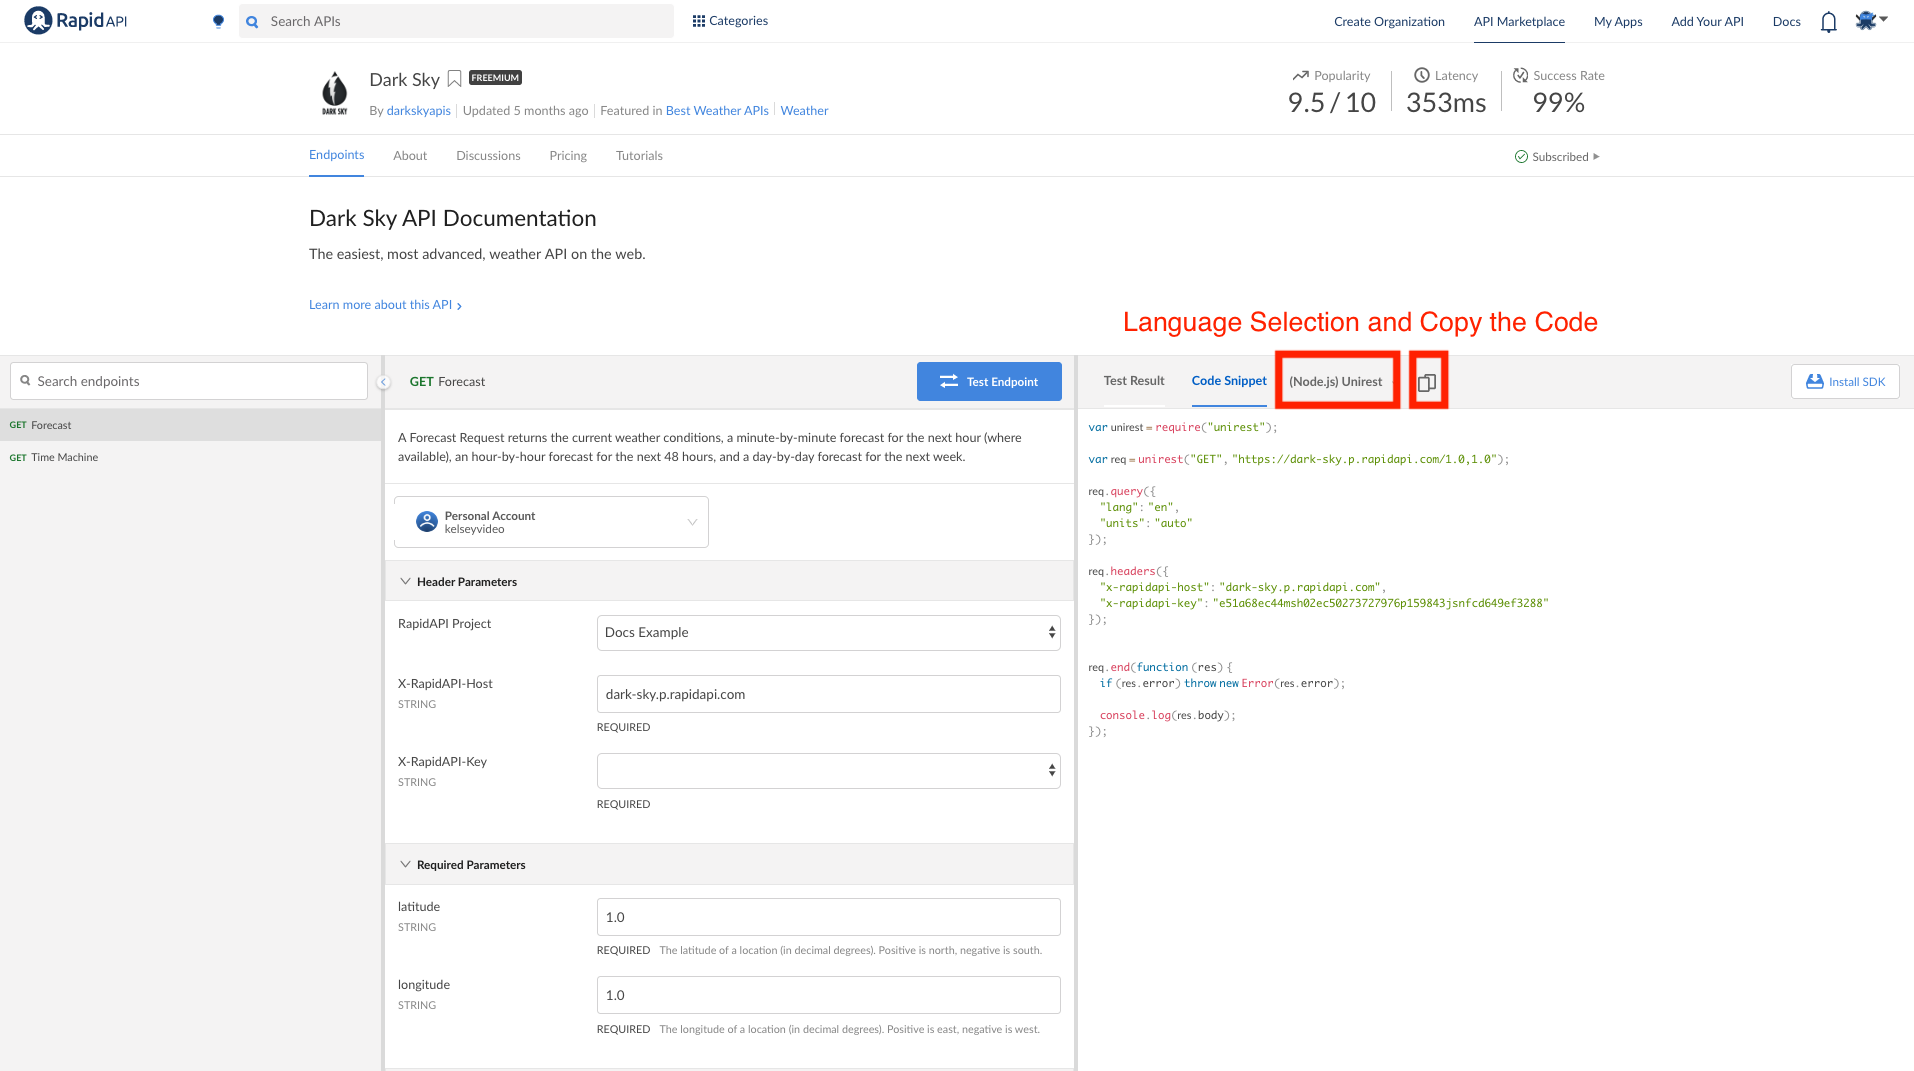Click the Subscribed check icon
Viewport: 1914px width, 1071px height.
[x=1521, y=157]
